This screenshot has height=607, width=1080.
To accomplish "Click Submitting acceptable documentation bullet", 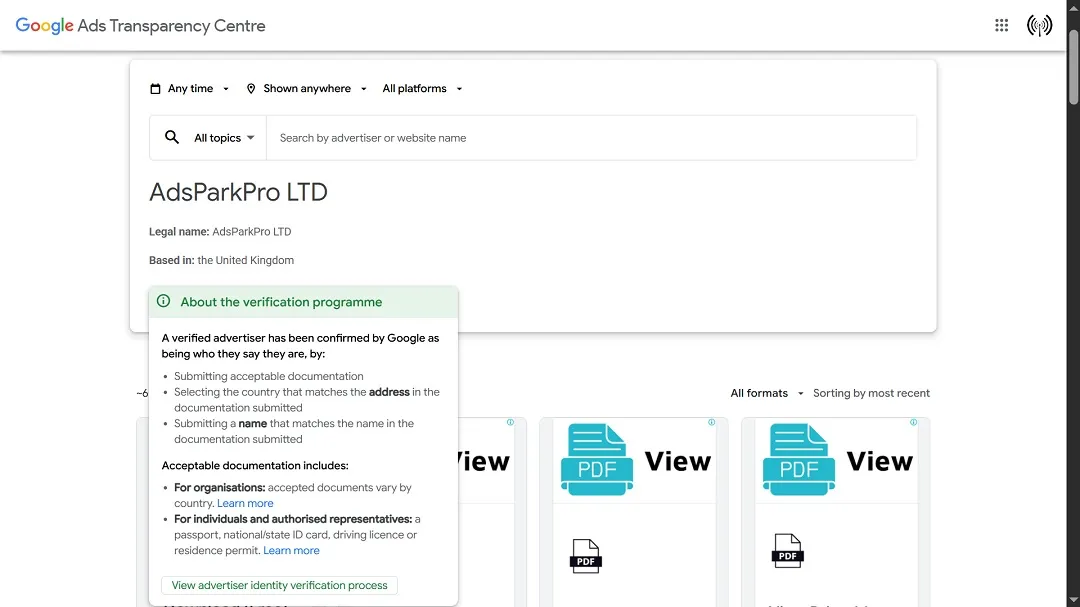I will pos(269,376).
